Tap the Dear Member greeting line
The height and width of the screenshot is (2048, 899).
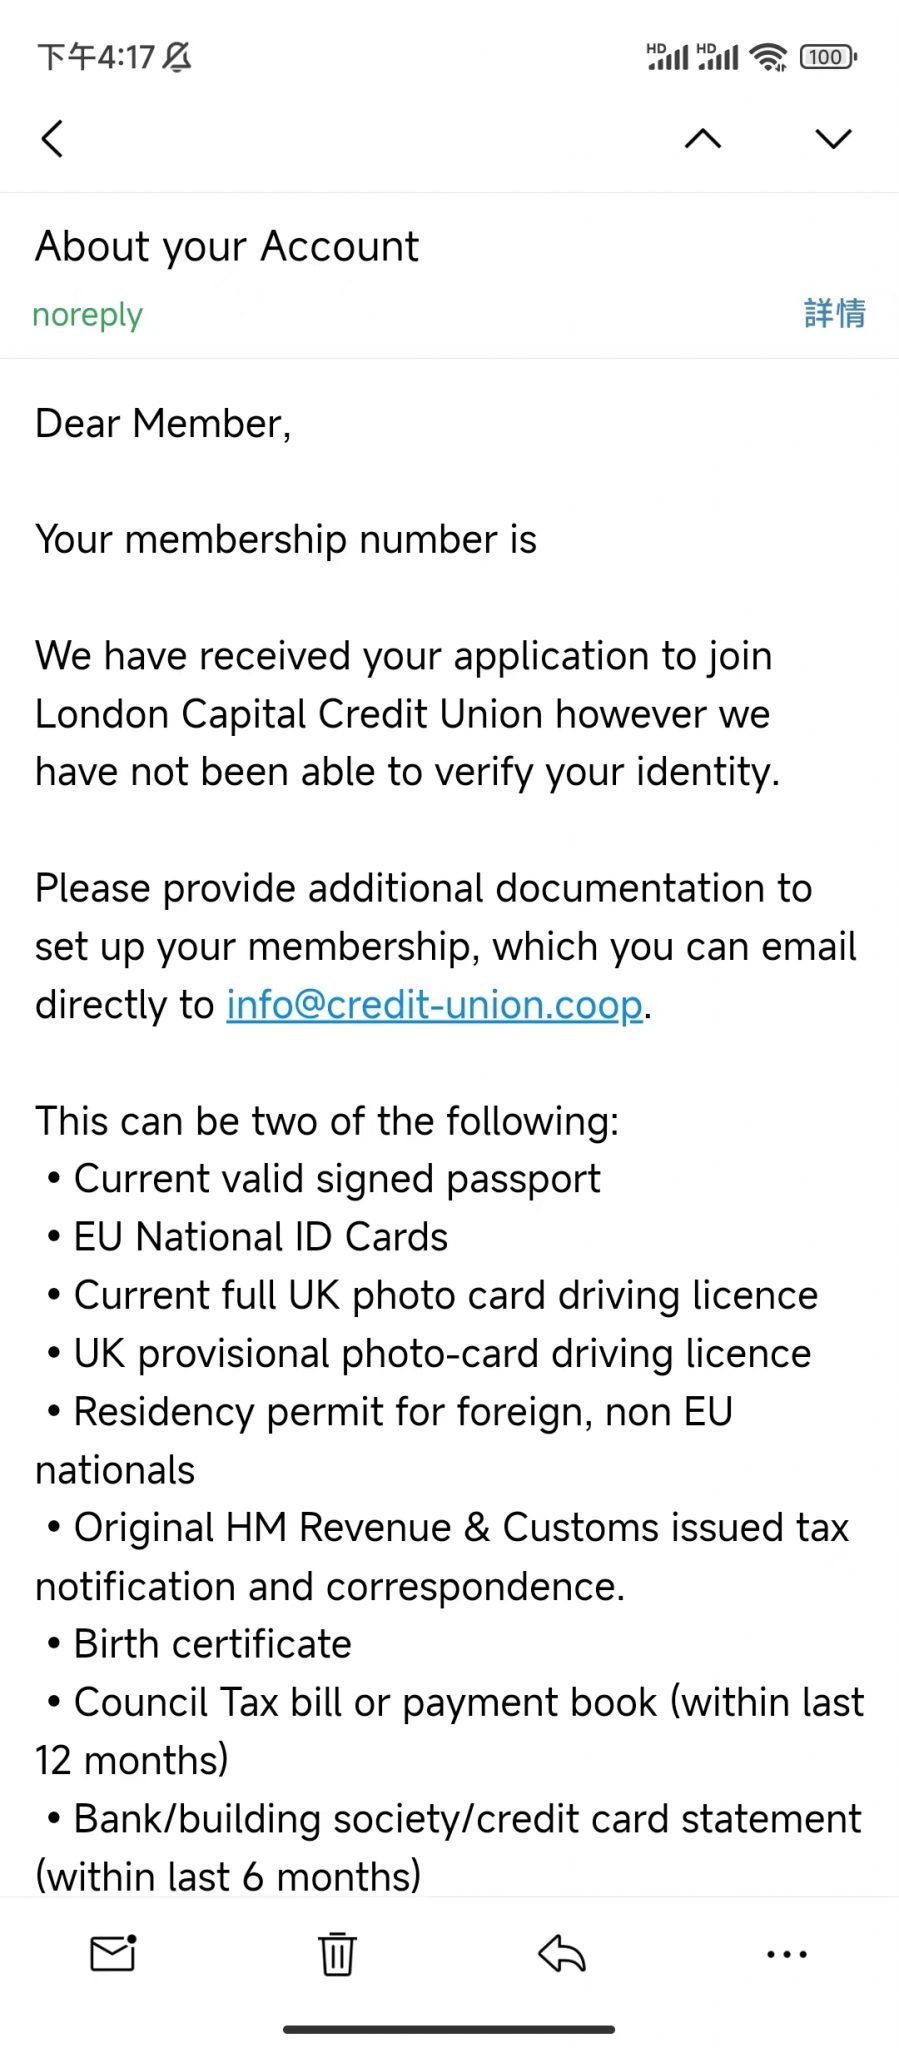[163, 424]
